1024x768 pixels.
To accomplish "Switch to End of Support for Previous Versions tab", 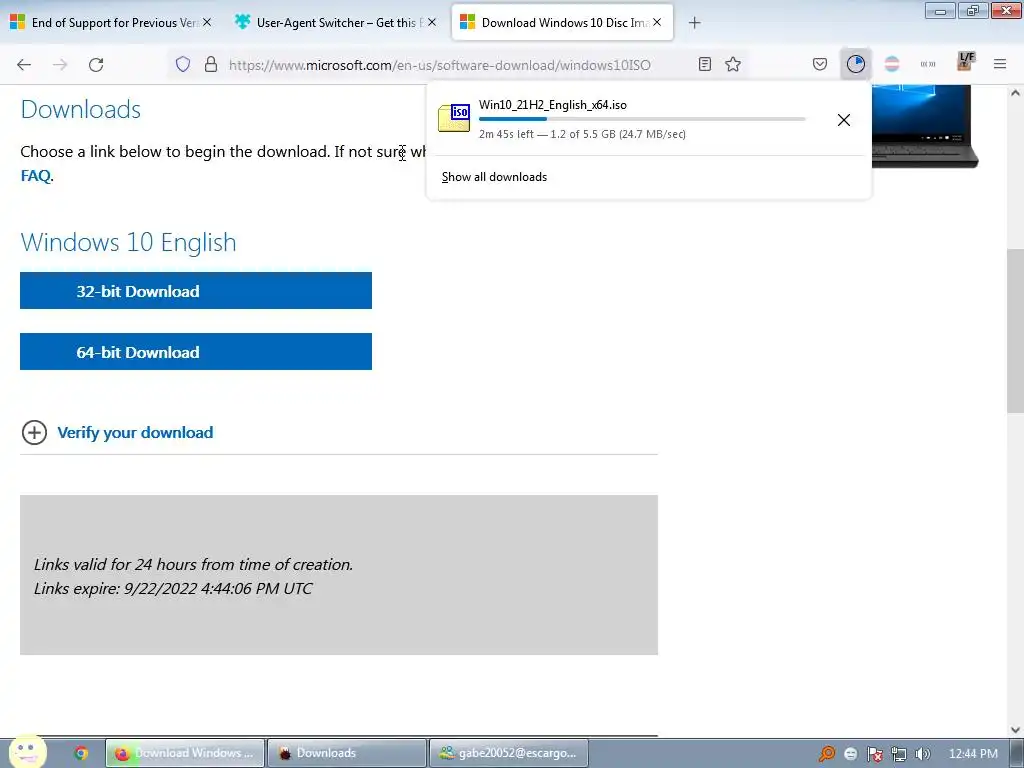I will click(x=113, y=23).
